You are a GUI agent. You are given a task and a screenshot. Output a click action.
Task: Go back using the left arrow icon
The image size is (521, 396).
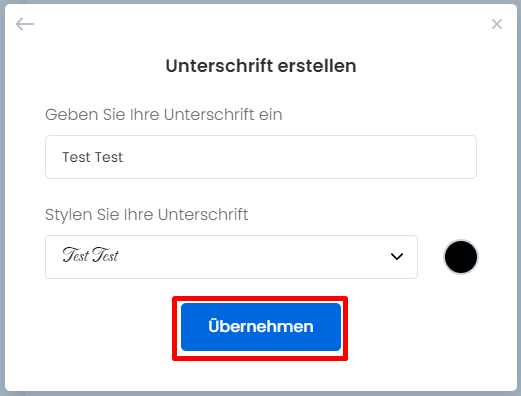pos(25,24)
